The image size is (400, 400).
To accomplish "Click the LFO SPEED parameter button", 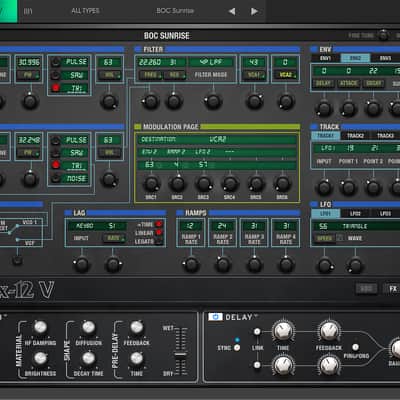I will [x=325, y=238].
